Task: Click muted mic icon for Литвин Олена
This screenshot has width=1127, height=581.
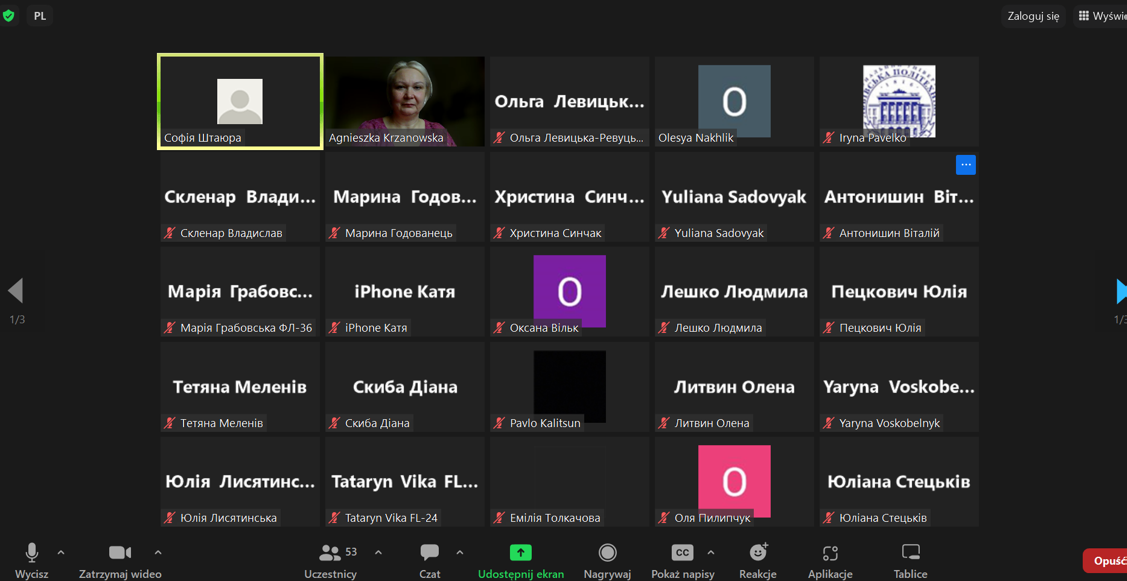Action: click(664, 423)
